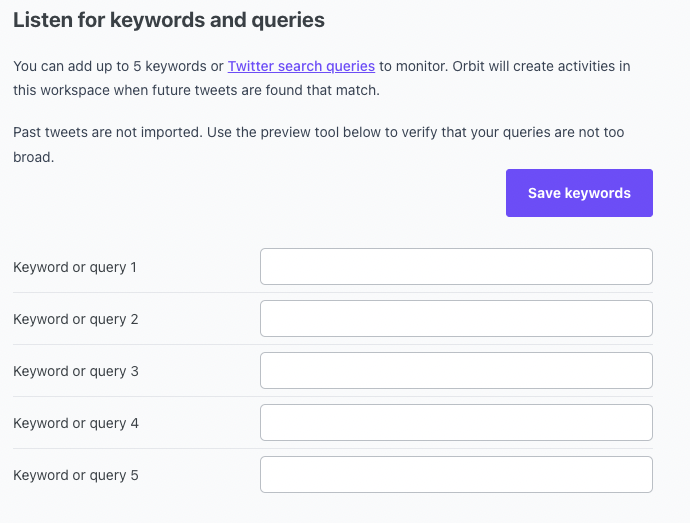Click the "Listen for keywords and queries" heading
690x523 pixels.
pos(169,19)
